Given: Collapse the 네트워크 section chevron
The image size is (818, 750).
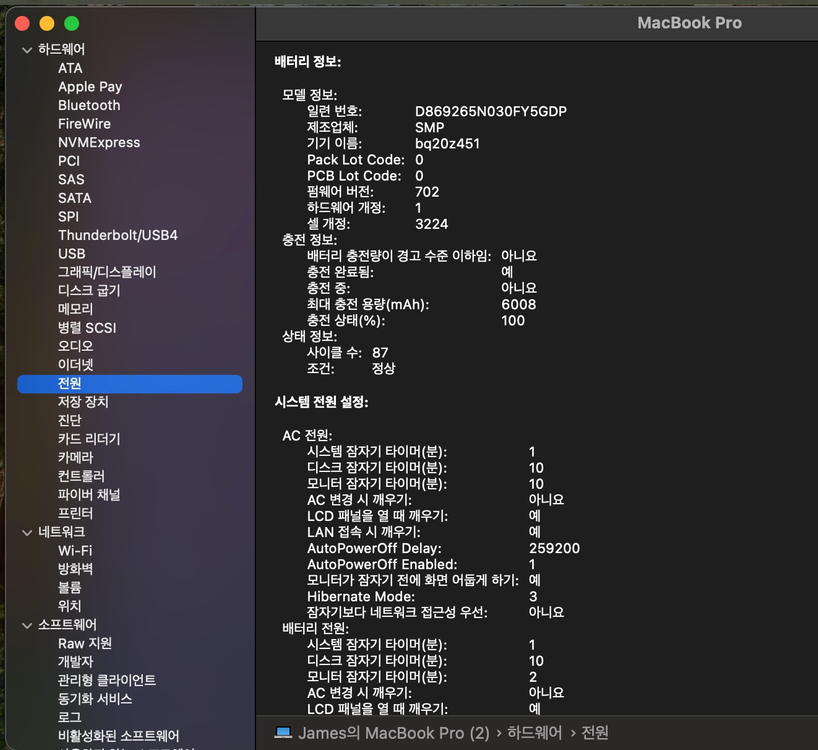Looking at the screenshot, I should (27, 533).
